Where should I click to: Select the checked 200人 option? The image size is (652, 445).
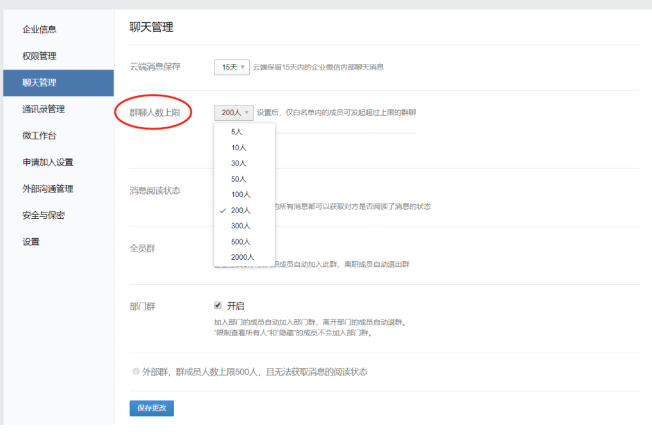(240, 210)
